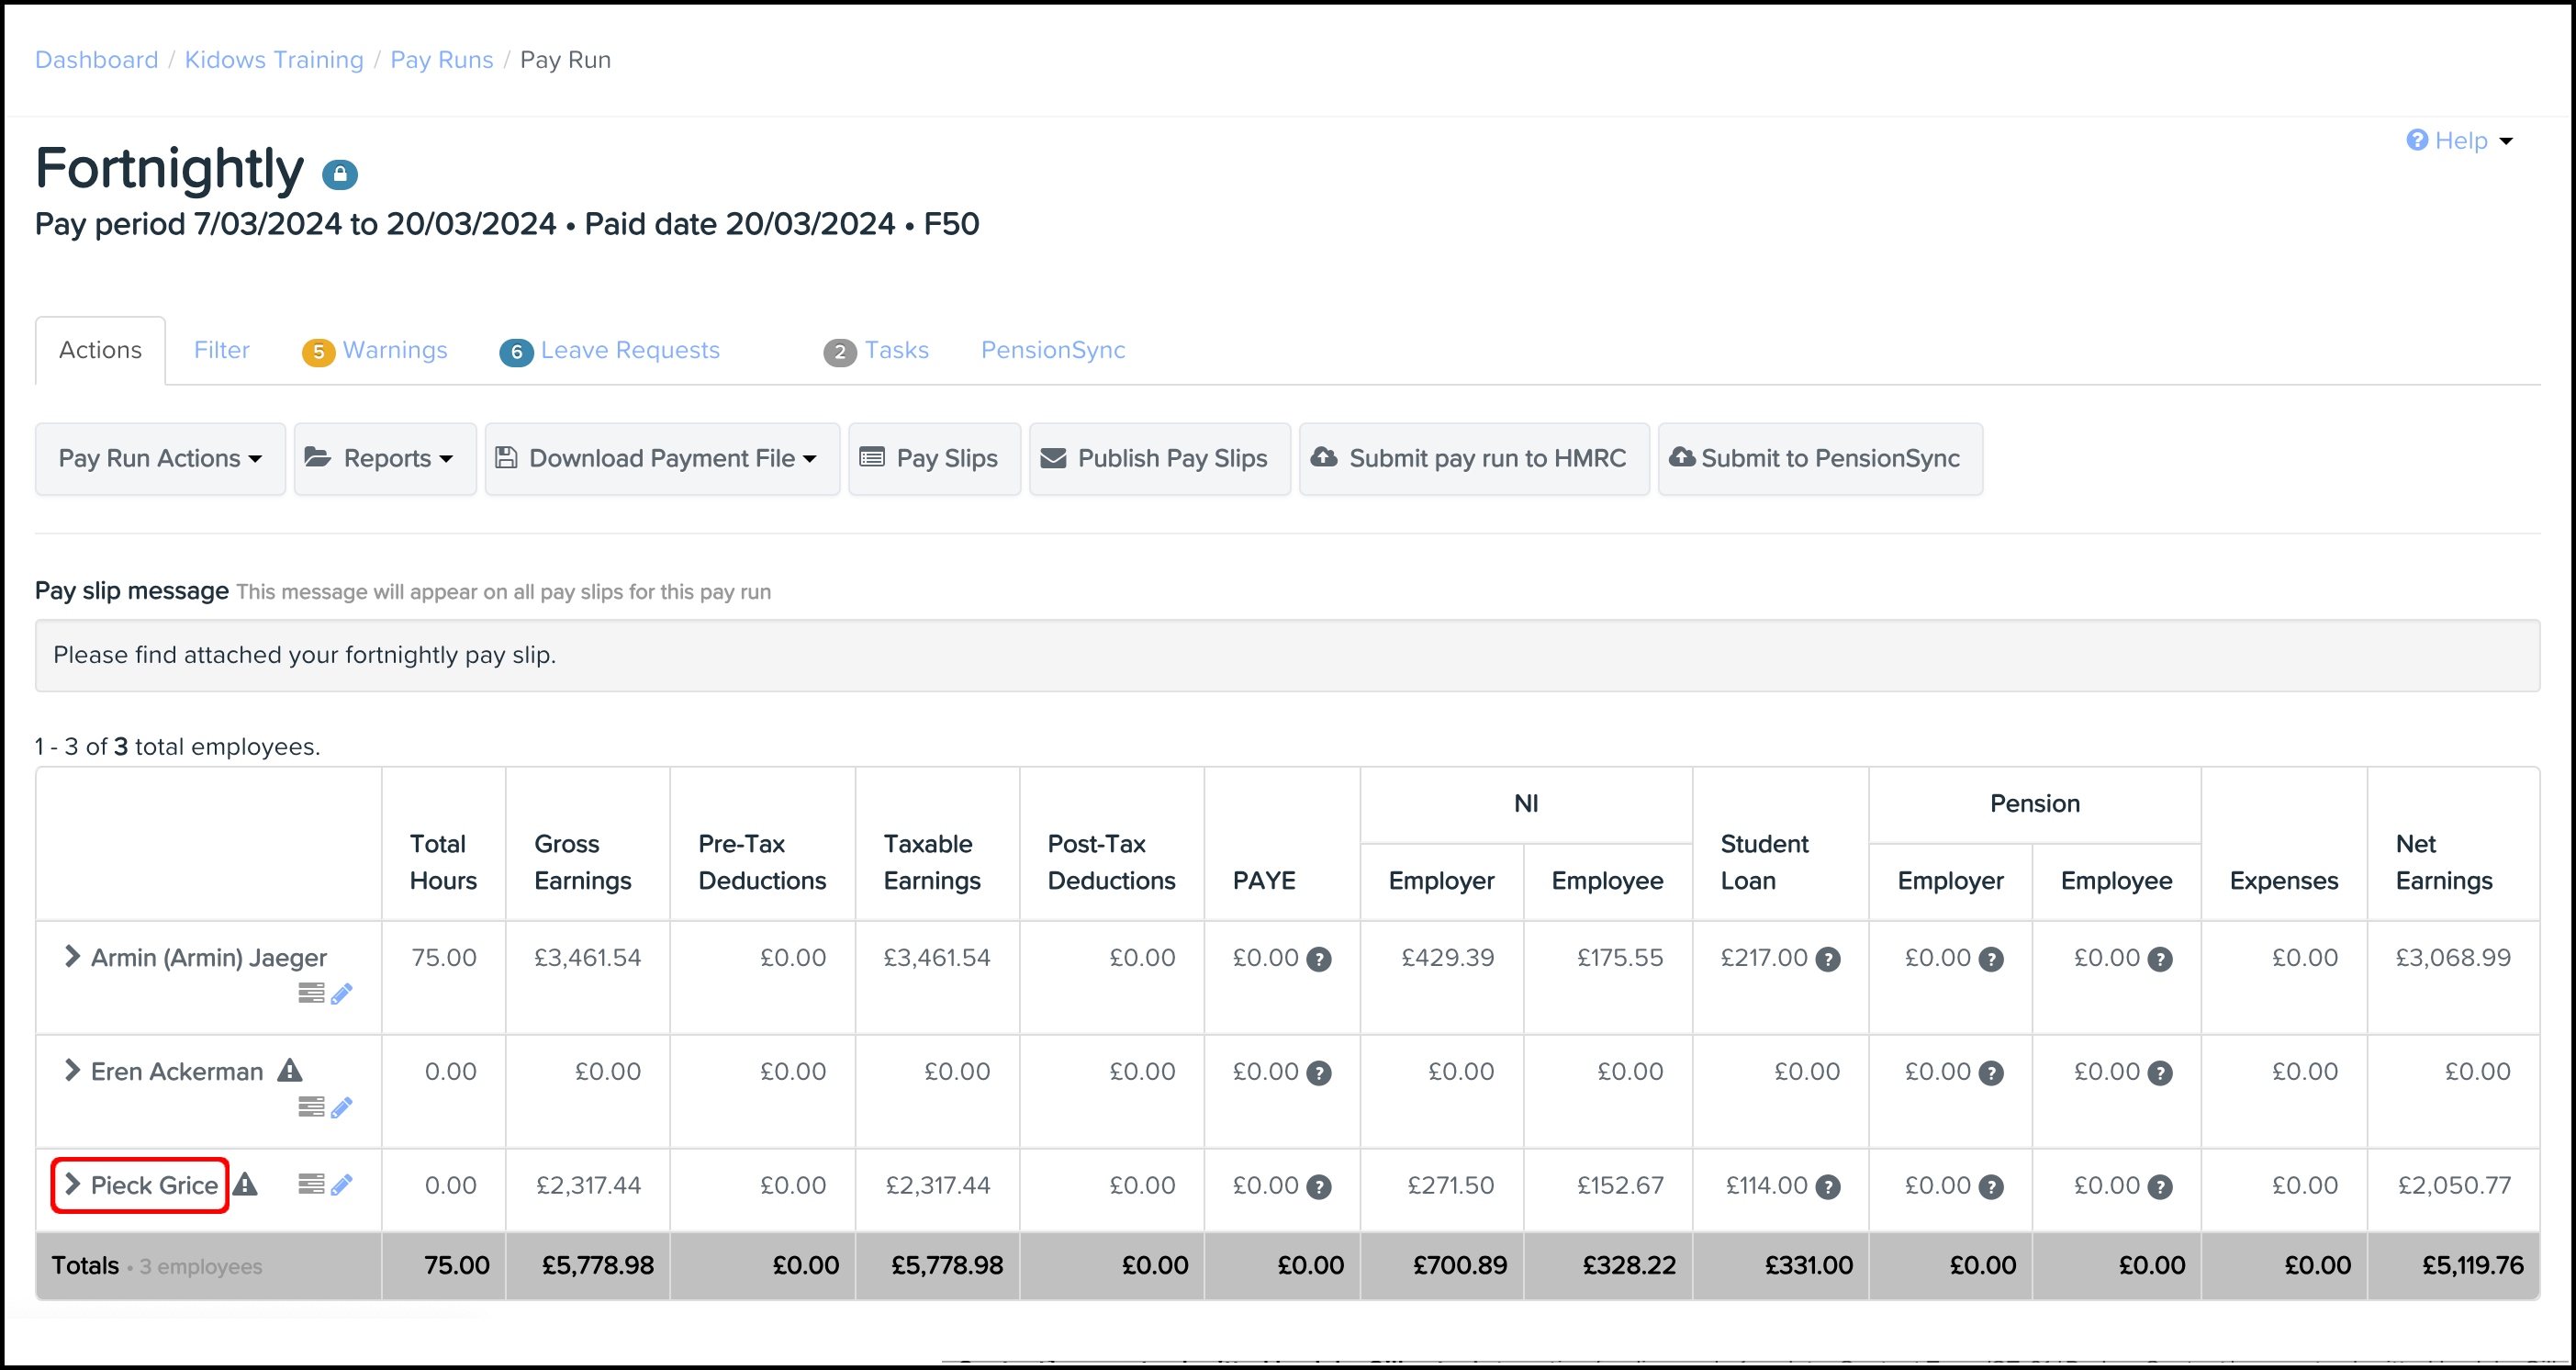This screenshot has height=1370, width=2576.
Task: Click warning triangle next to Eren Ackerman
Action: click(x=290, y=1071)
